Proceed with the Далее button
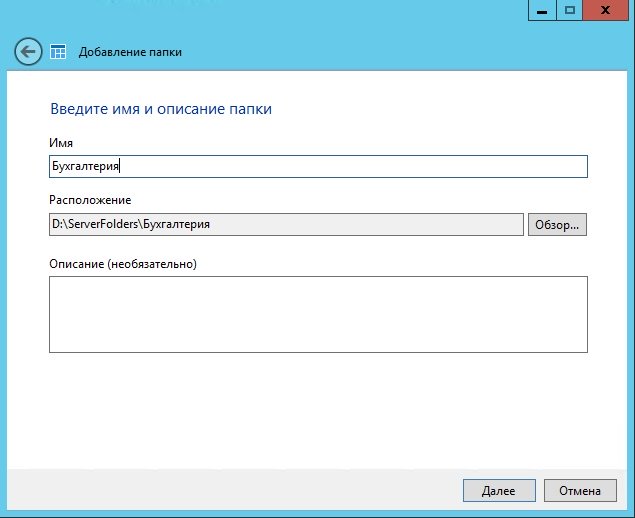This screenshot has width=635, height=518. [x=499, y=490]
